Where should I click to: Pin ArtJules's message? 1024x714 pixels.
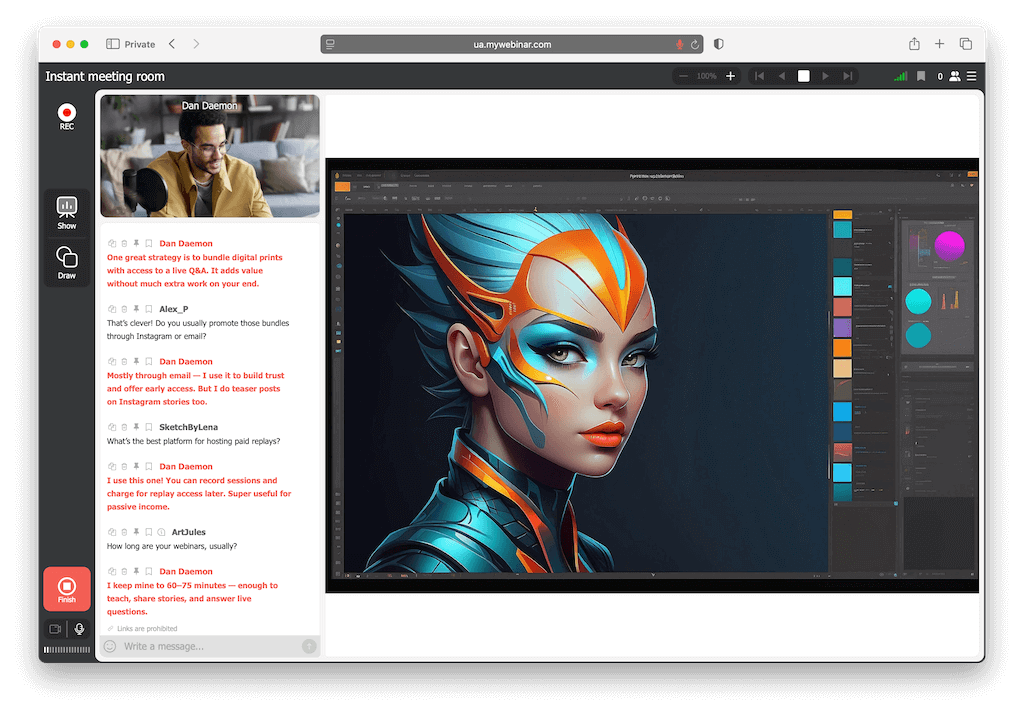[136, 532]
